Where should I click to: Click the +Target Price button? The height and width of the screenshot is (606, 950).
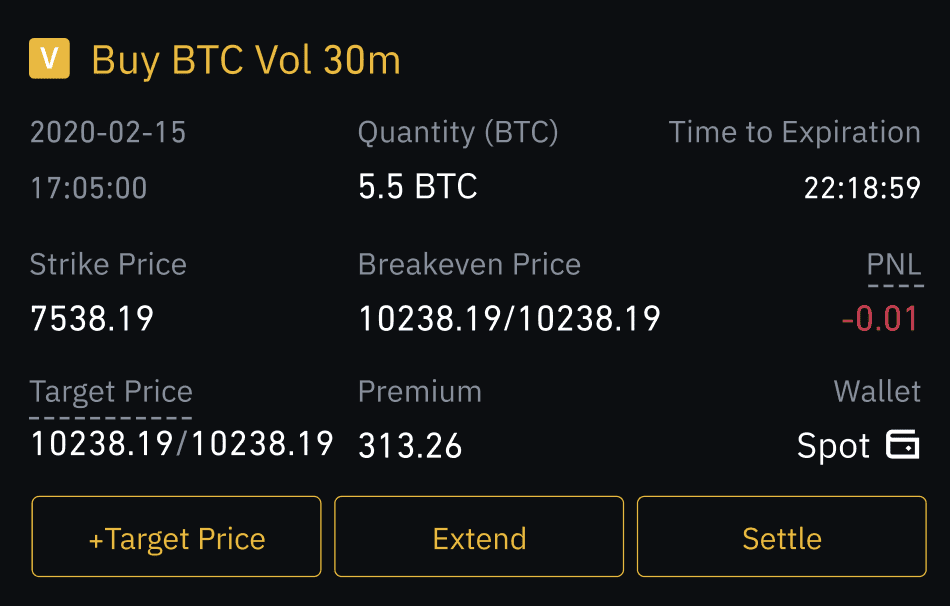176,536
